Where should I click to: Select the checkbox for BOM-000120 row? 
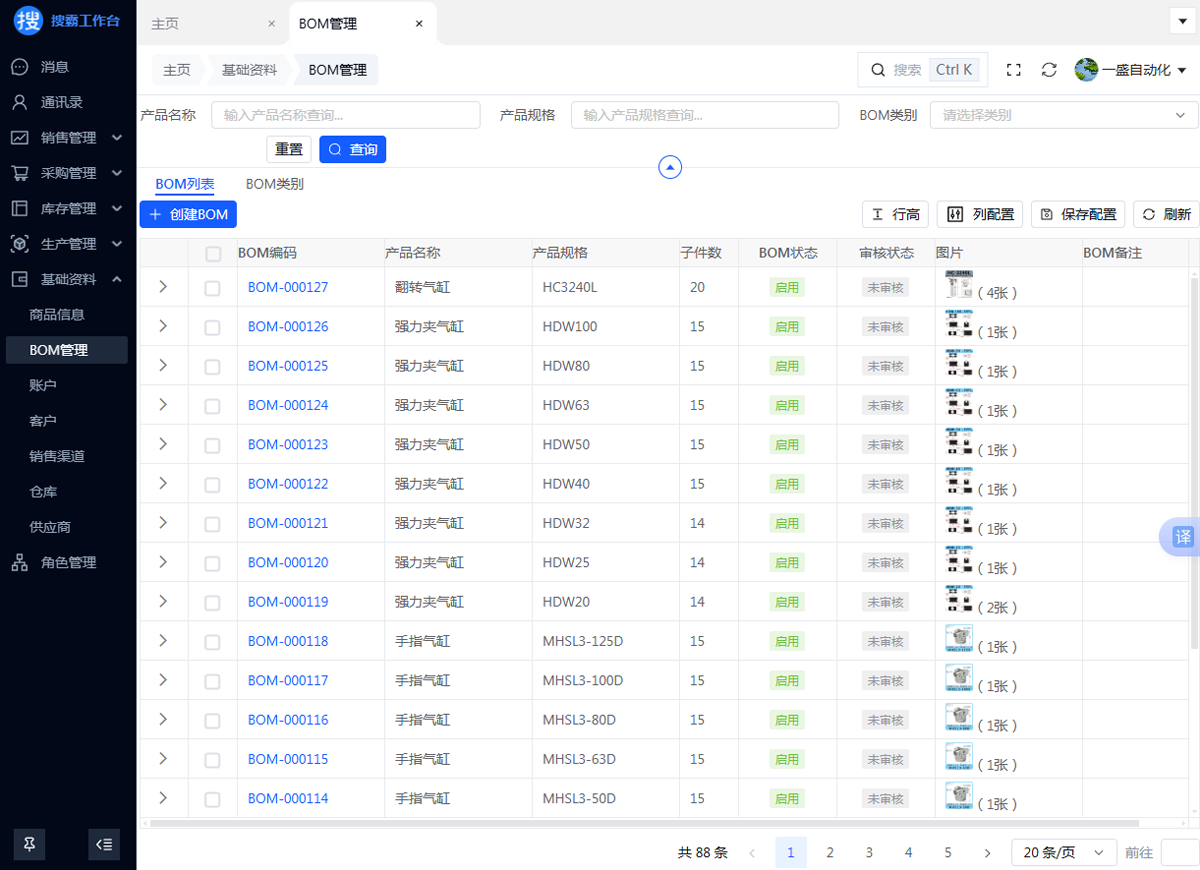pyautogui.click(x=212, y=563)
